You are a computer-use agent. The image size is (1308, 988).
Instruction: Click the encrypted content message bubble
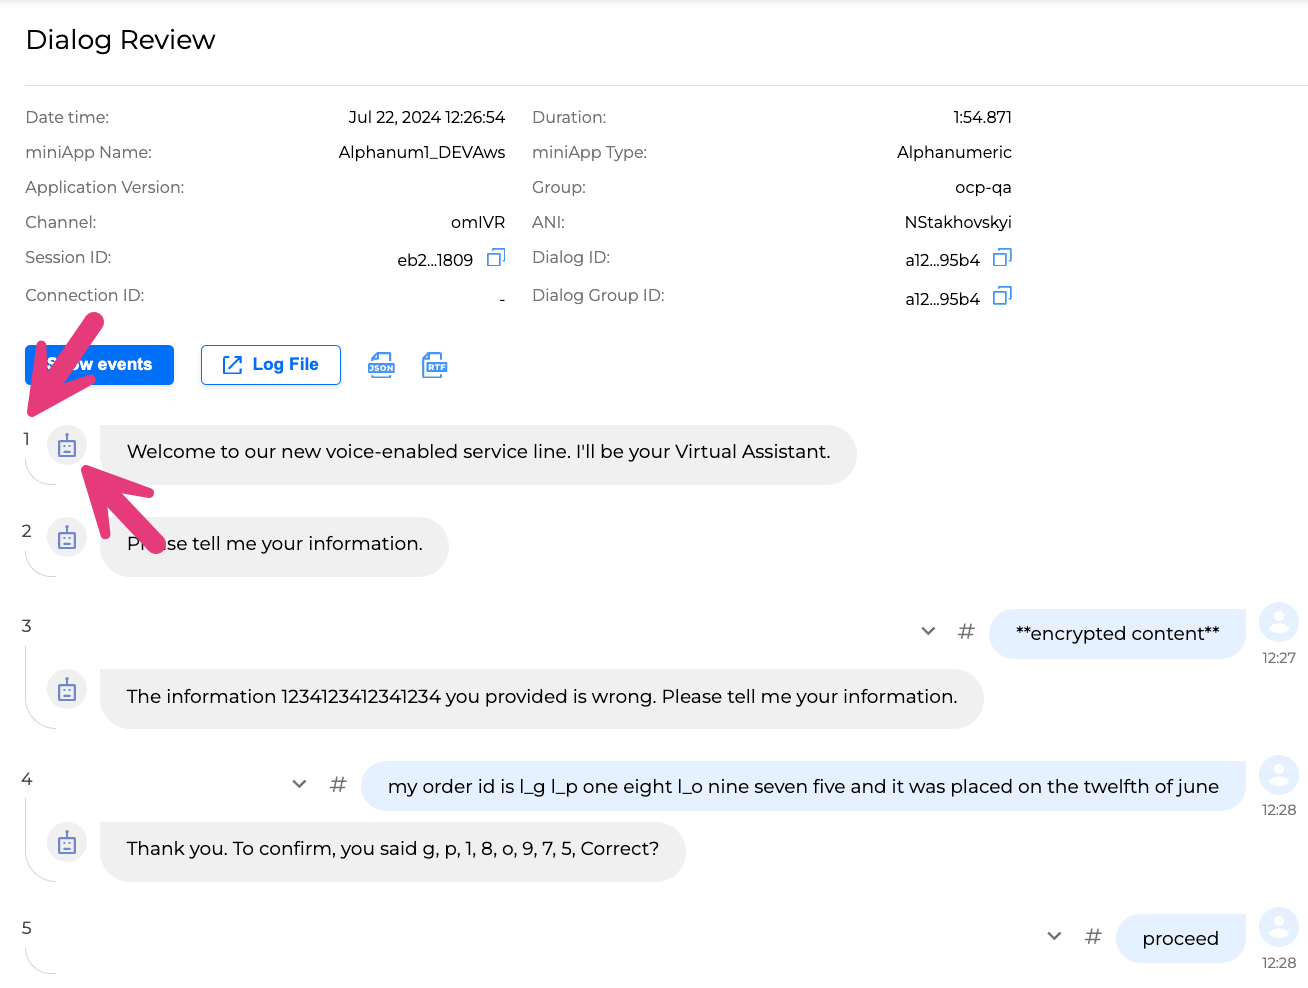tap(1117, 633)
